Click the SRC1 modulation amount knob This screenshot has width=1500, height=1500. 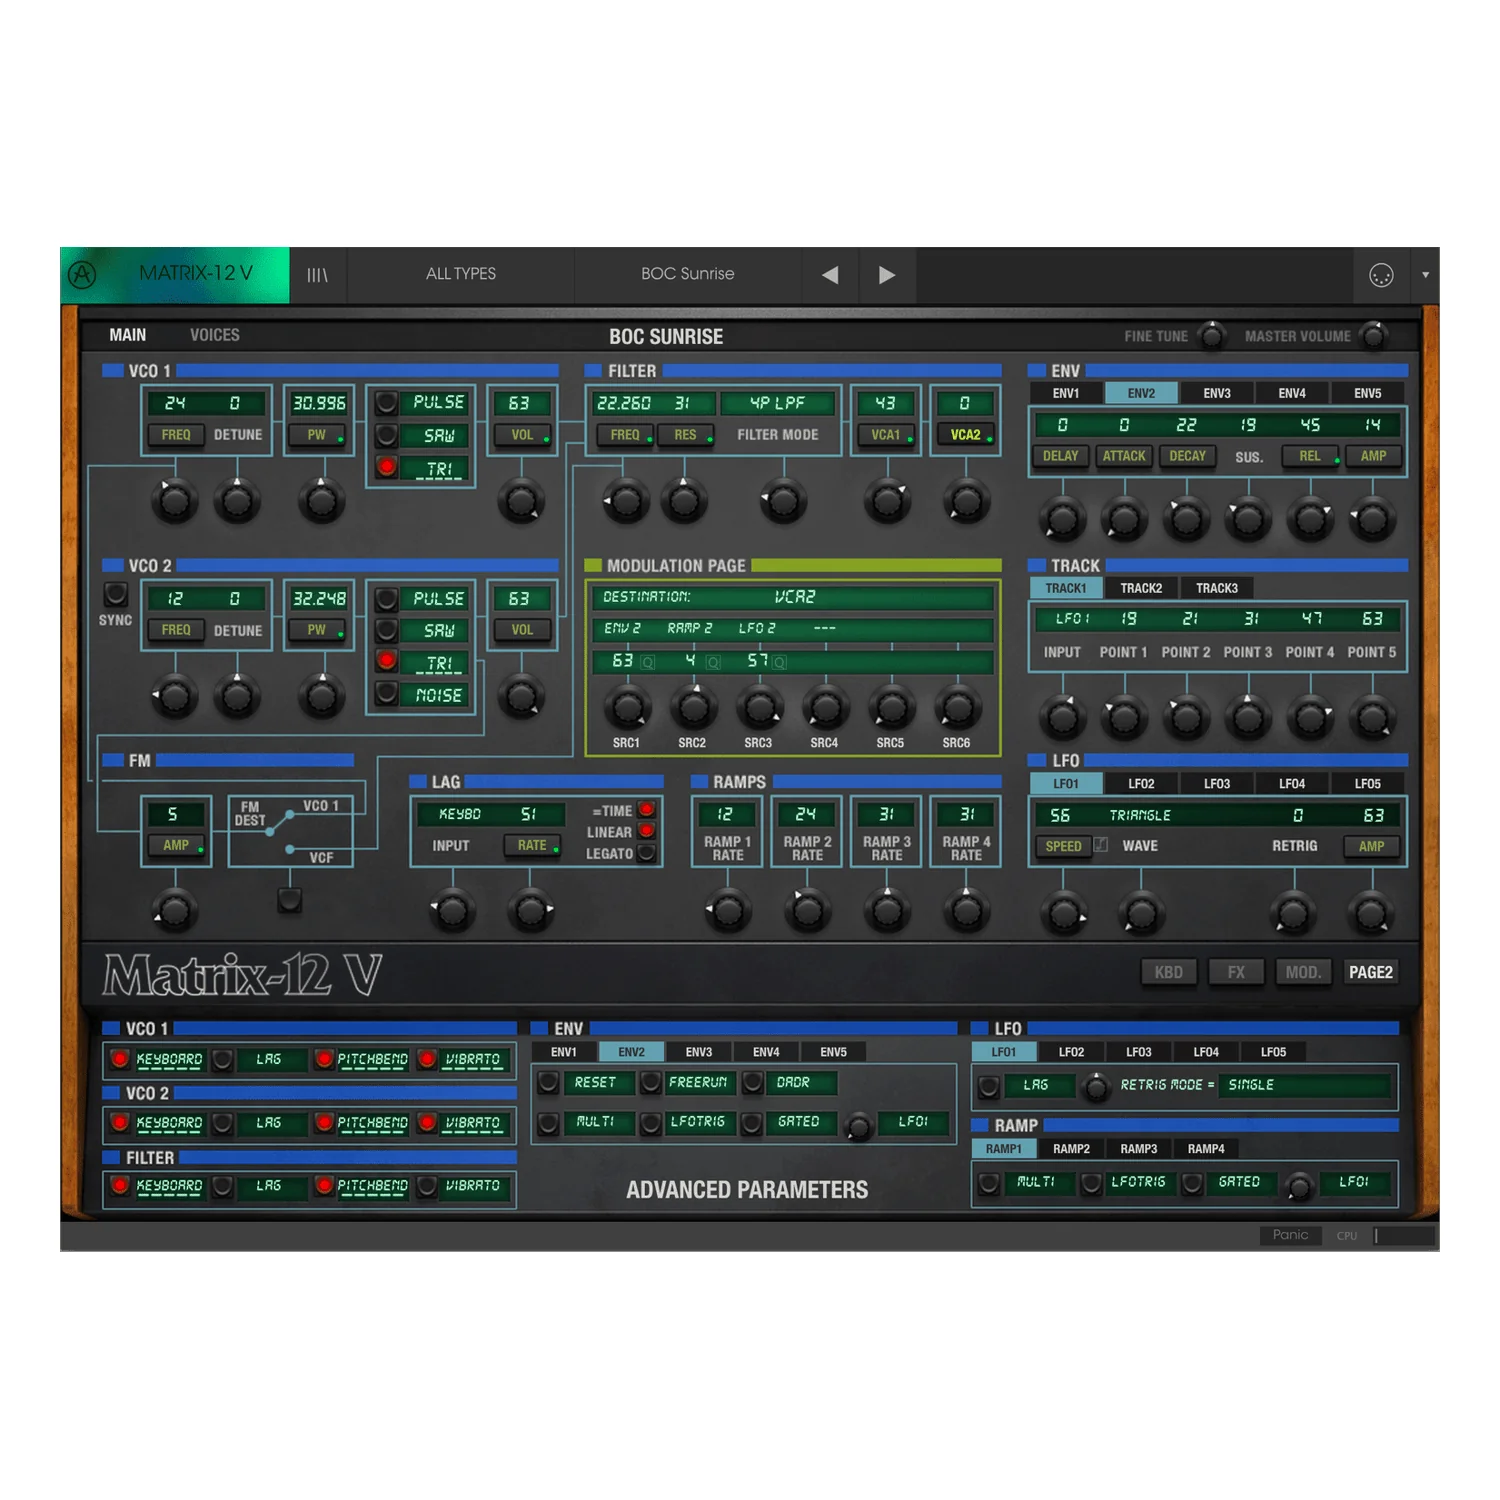(627, 706)
